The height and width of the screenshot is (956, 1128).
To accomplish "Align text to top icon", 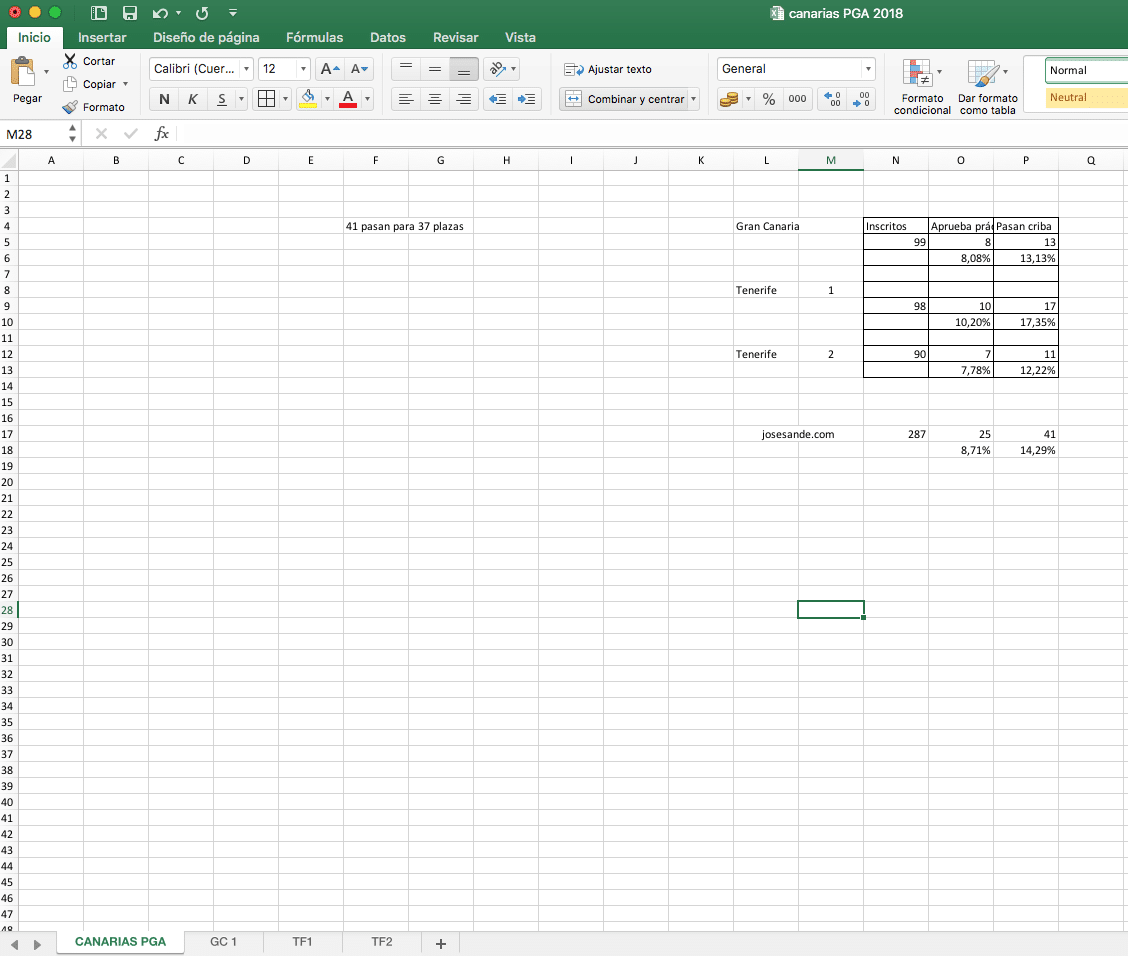I will (x=406, y=69).
